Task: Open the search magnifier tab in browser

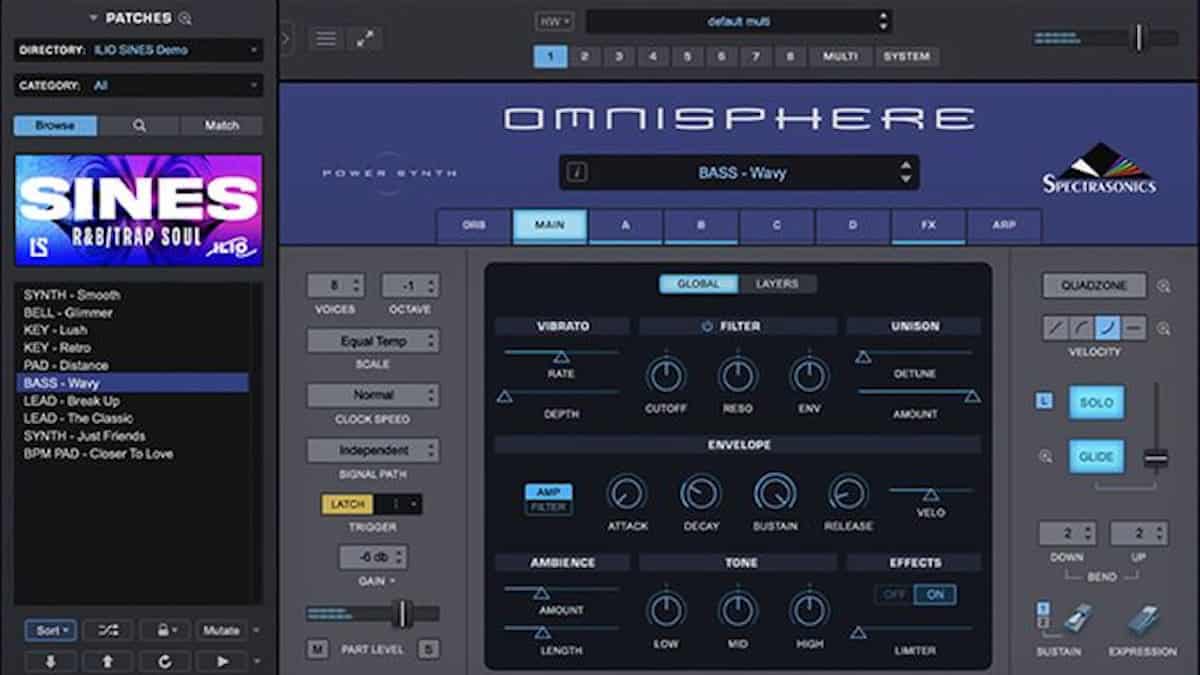Action: coord(139,126)
